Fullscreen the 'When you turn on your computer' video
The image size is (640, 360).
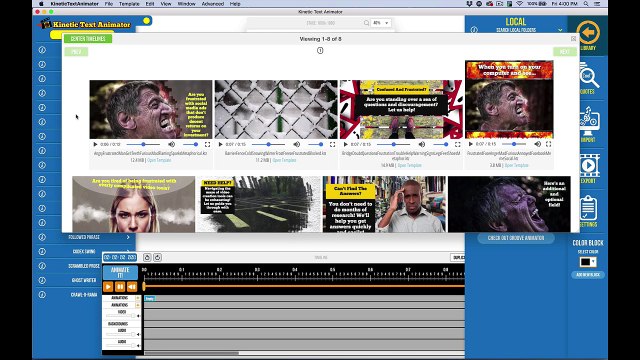pyautogui.click(x=549, y=144)
